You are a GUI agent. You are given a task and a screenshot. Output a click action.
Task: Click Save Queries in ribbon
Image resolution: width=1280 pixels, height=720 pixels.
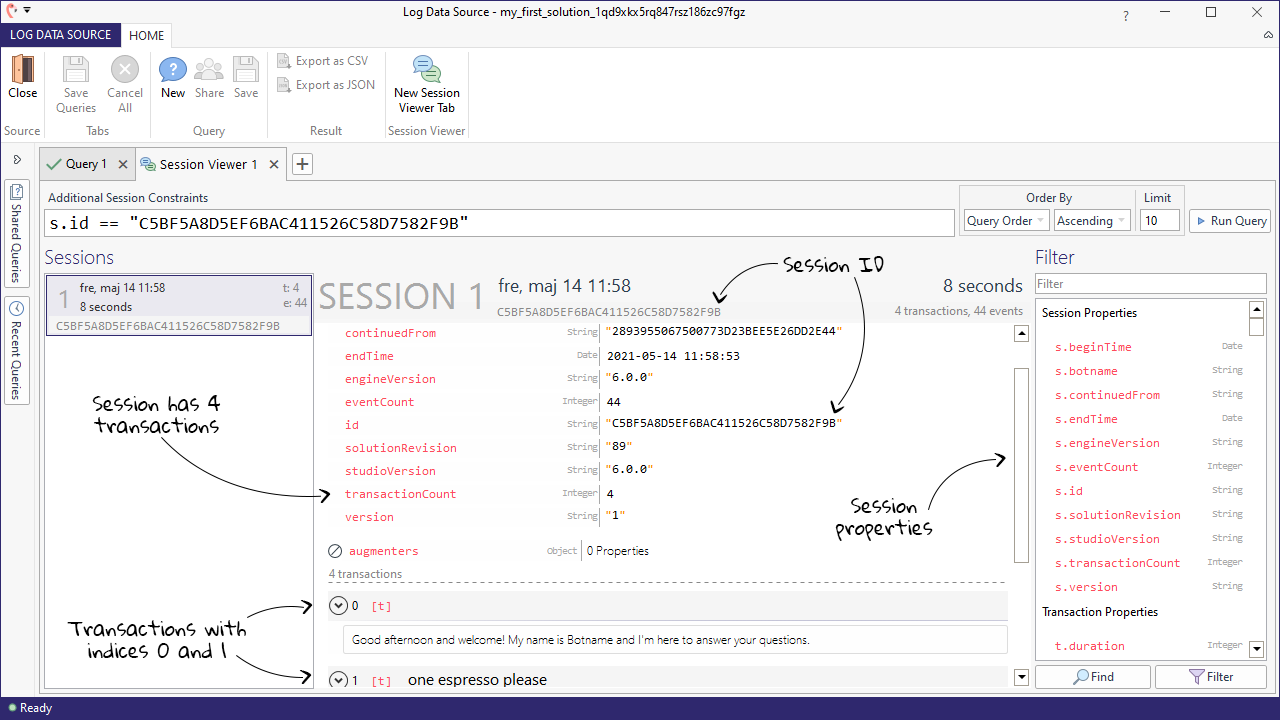click(76, 85)
